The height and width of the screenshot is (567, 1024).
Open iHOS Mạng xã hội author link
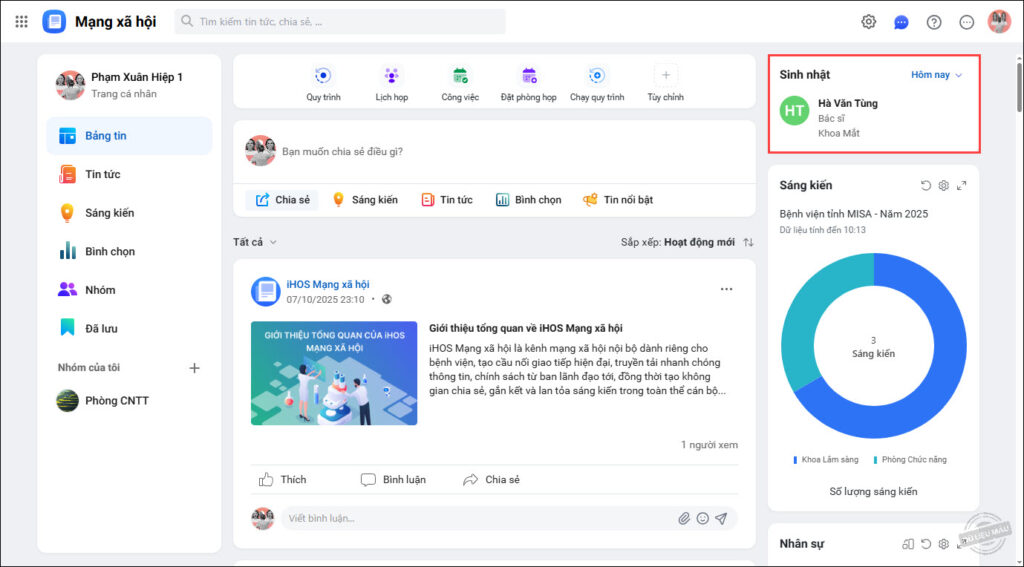tap(328, 285)
